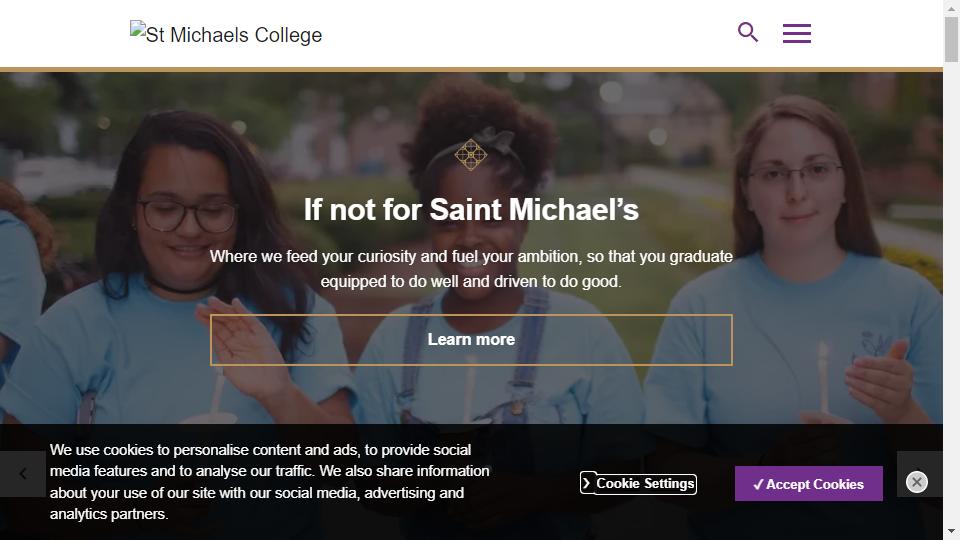Click the Learn more button

[471, 340]
